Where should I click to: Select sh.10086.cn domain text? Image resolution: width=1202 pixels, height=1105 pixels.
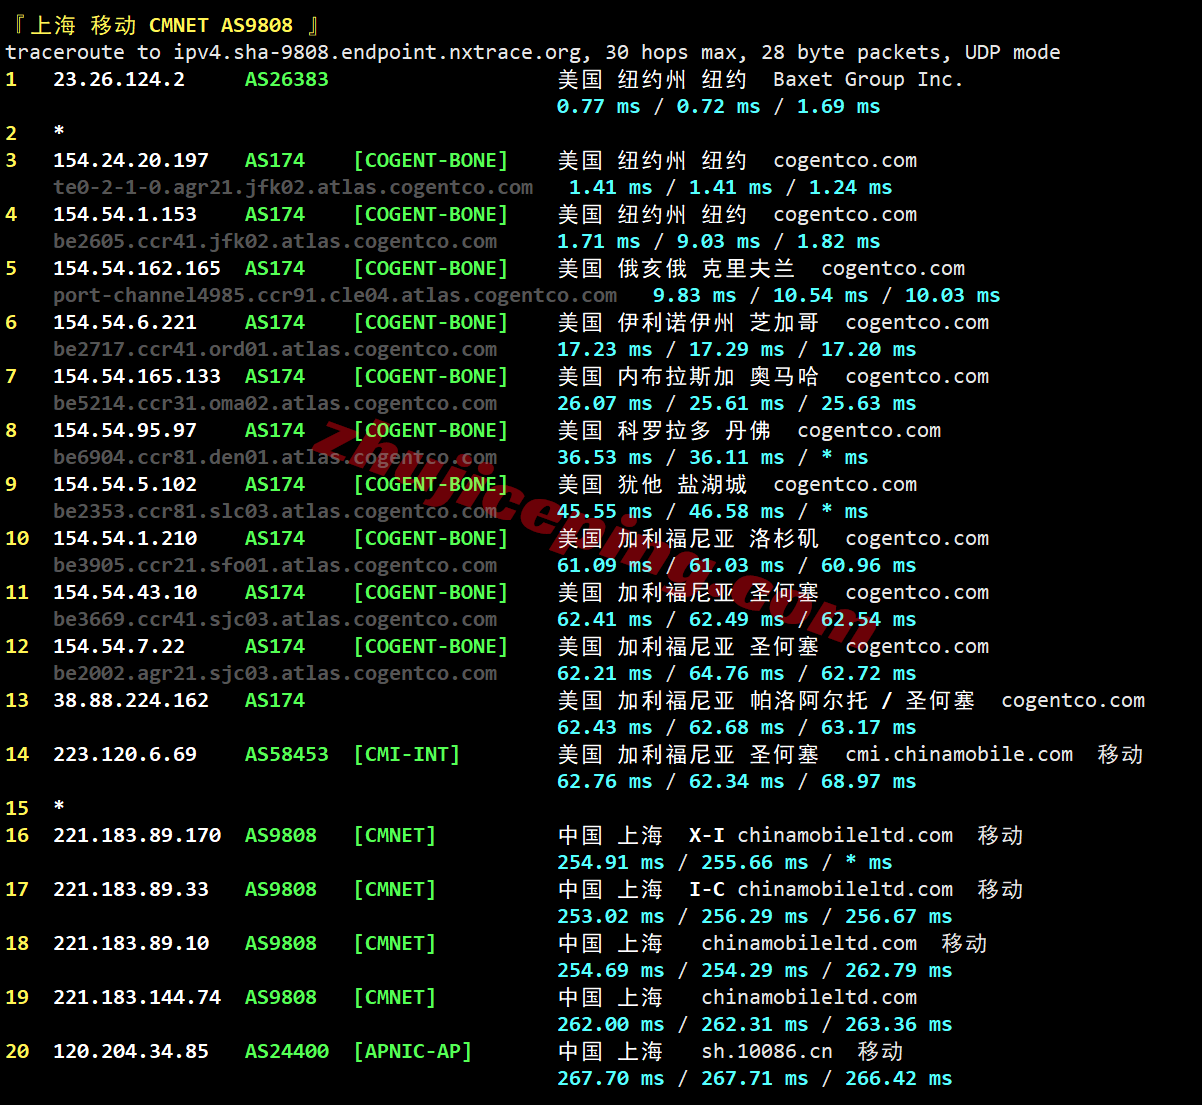click(767, 1051)
